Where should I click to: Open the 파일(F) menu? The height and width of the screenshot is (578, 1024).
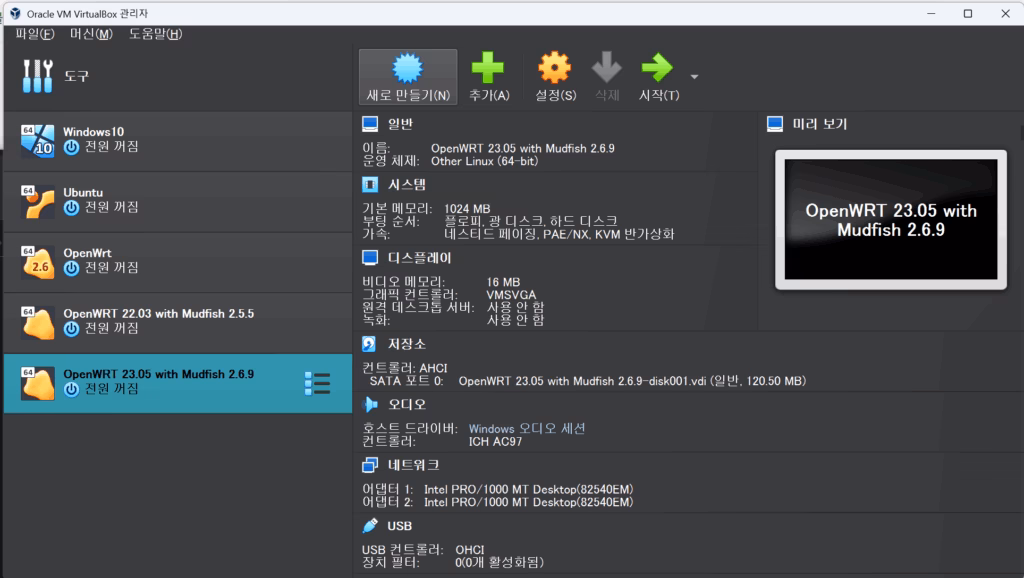pos(35,34)
